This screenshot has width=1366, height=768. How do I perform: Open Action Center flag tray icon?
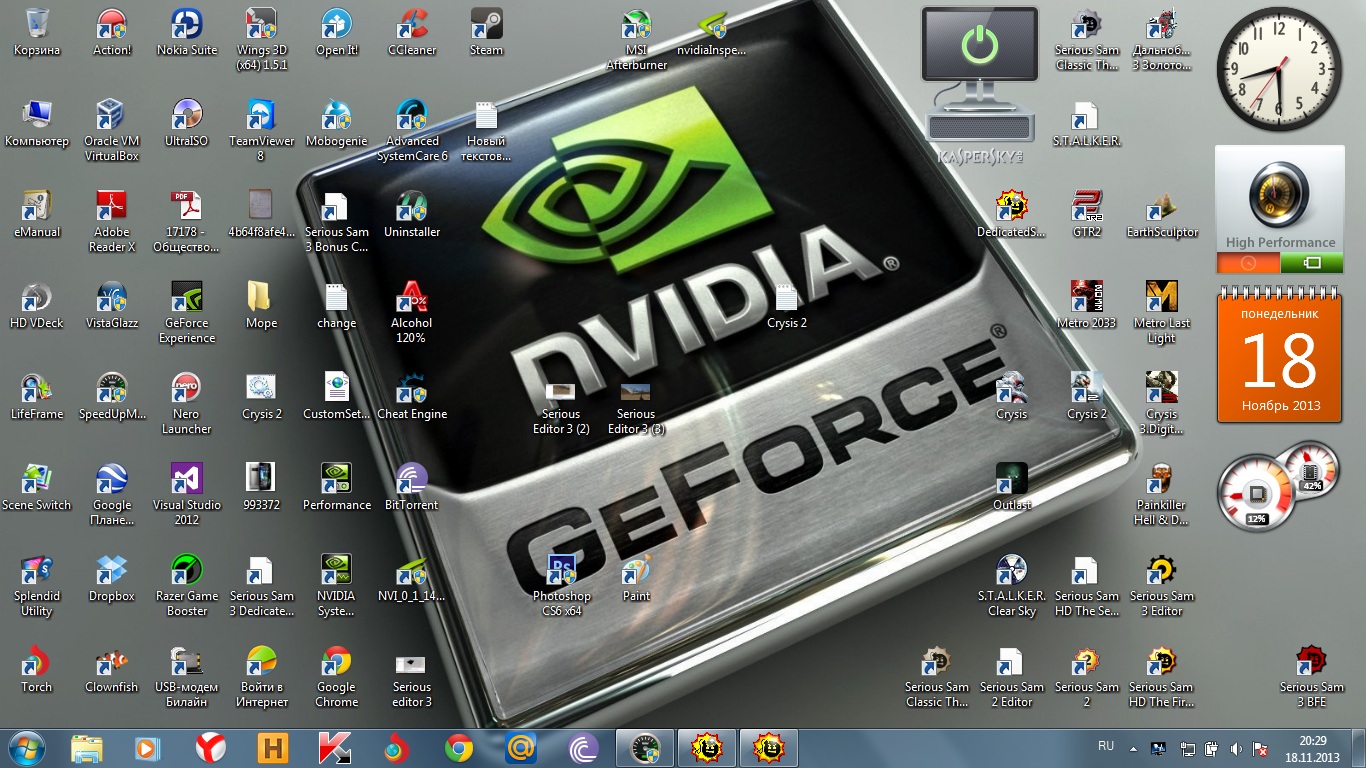click(x=1261, y=748)
